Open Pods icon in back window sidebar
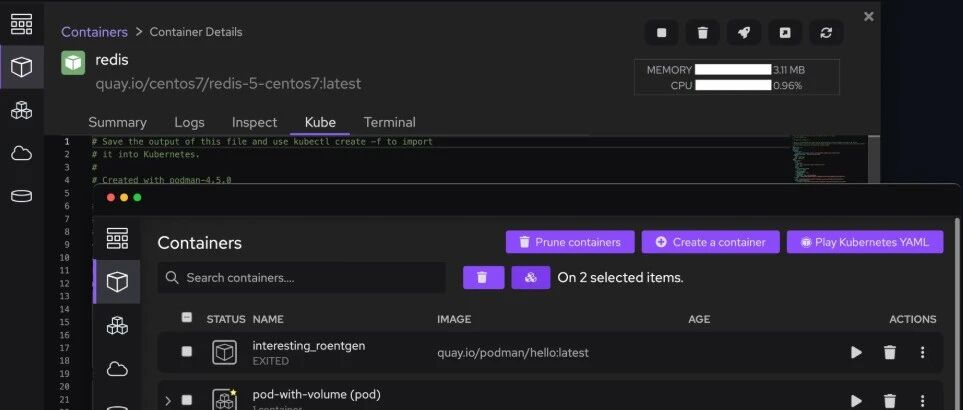963x410 pixels. 21,110
